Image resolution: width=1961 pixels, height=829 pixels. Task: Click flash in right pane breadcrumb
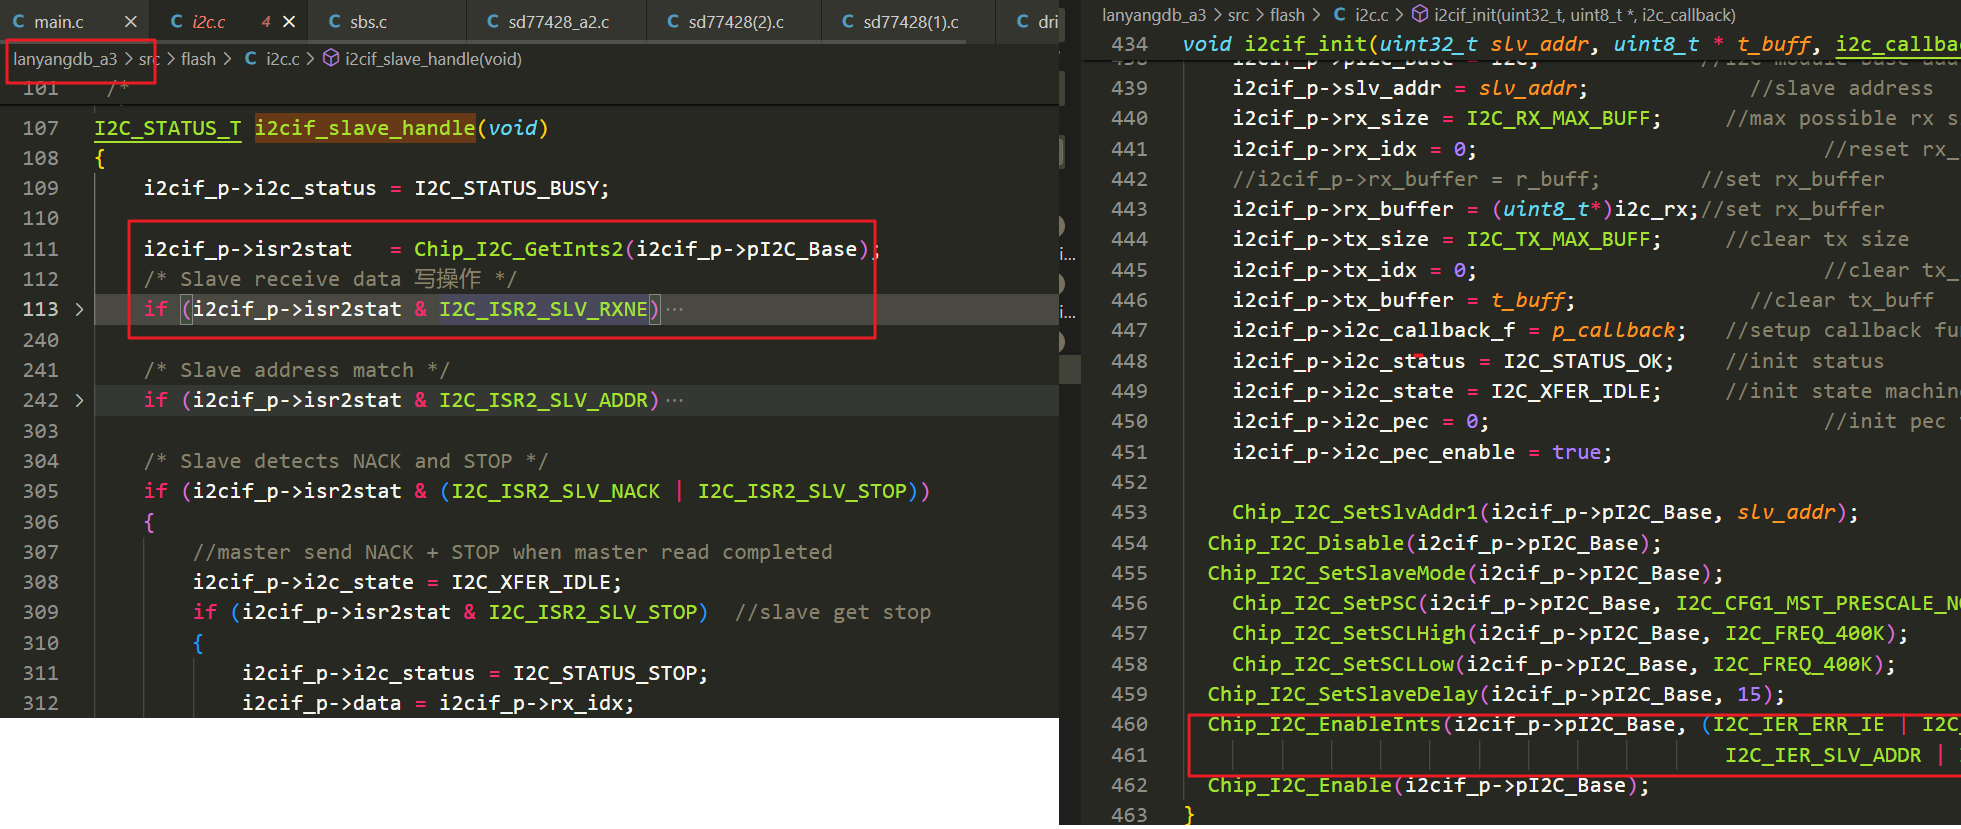coord(1287,15)
